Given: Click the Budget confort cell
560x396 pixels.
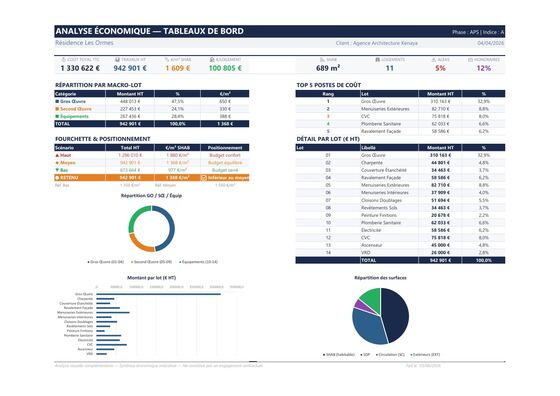Looking at the screenshot, I should tap(225, 155).
